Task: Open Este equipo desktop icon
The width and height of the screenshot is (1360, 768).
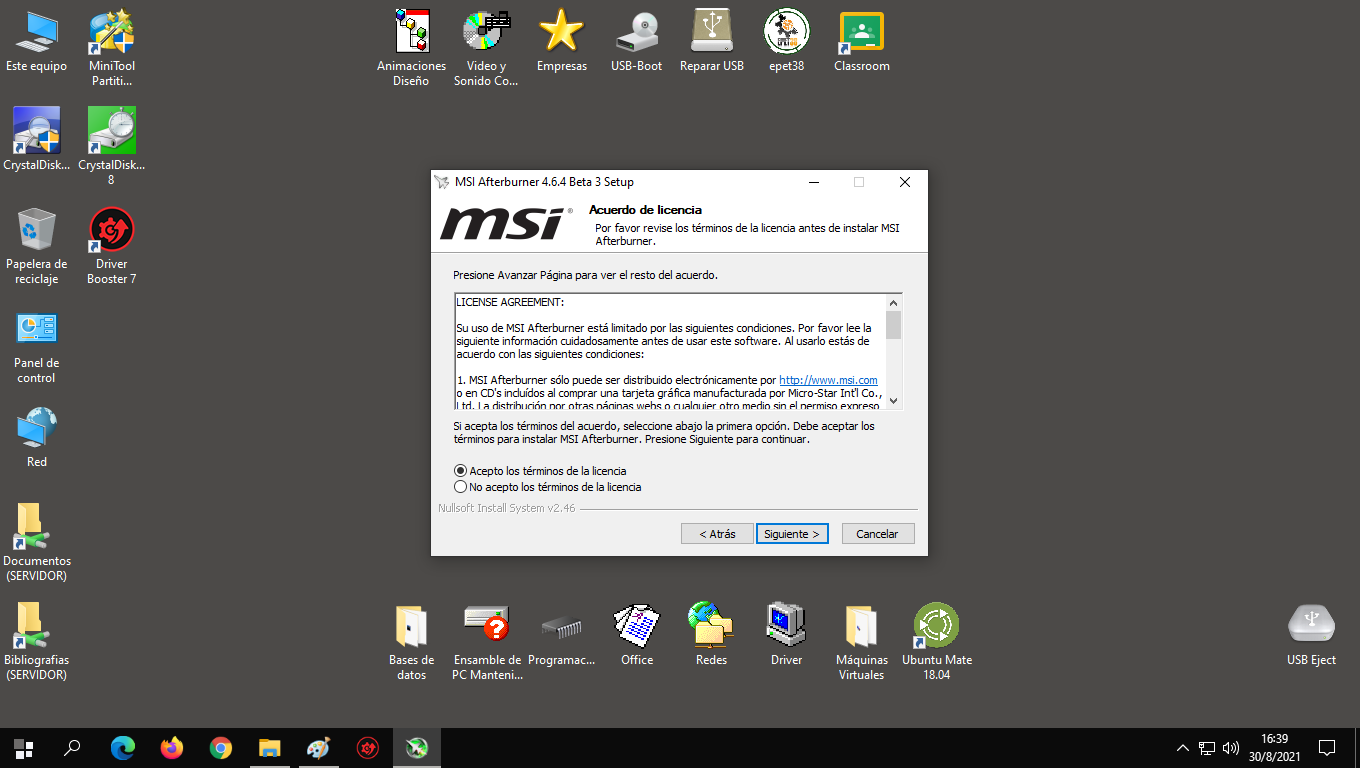Action: pyautogui.click(x=36, y=41)
